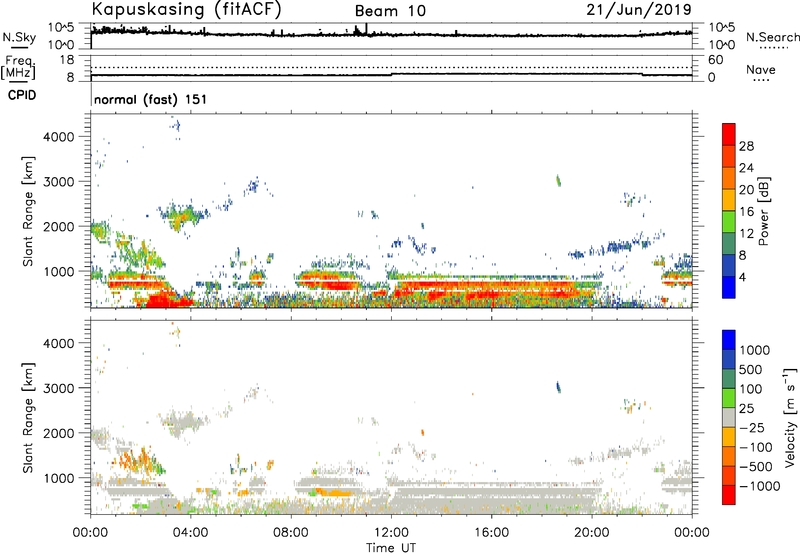
Task: Click the '18' tick on the frequency axis
Action: [x=67, y=60]
